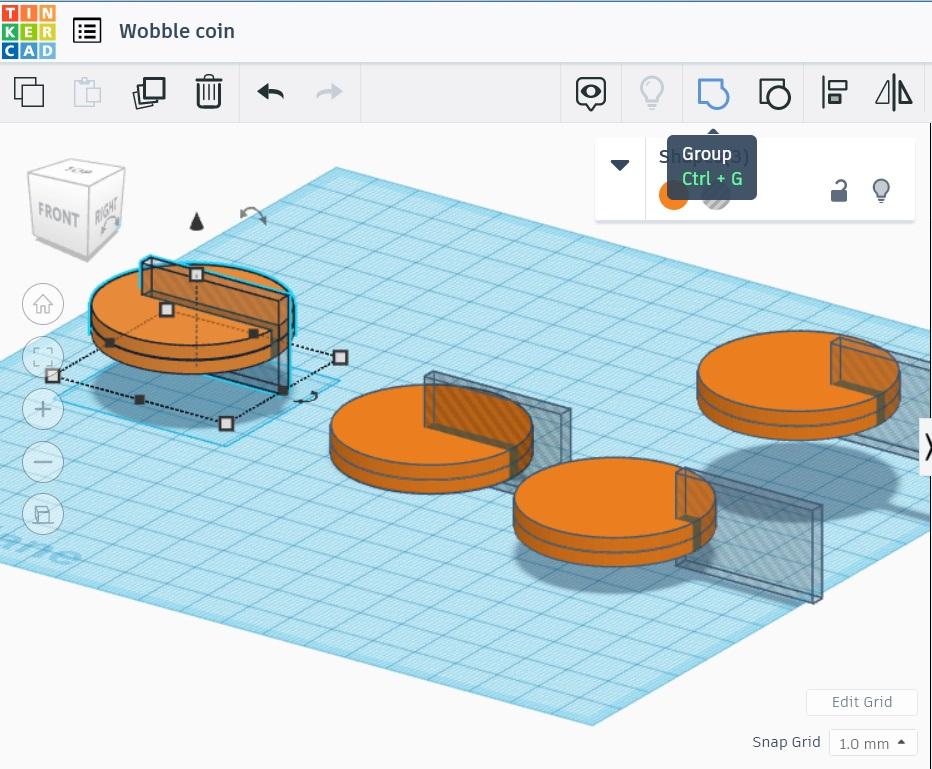
Task: Zoom in with plus button
Action: tap(43, 409)
